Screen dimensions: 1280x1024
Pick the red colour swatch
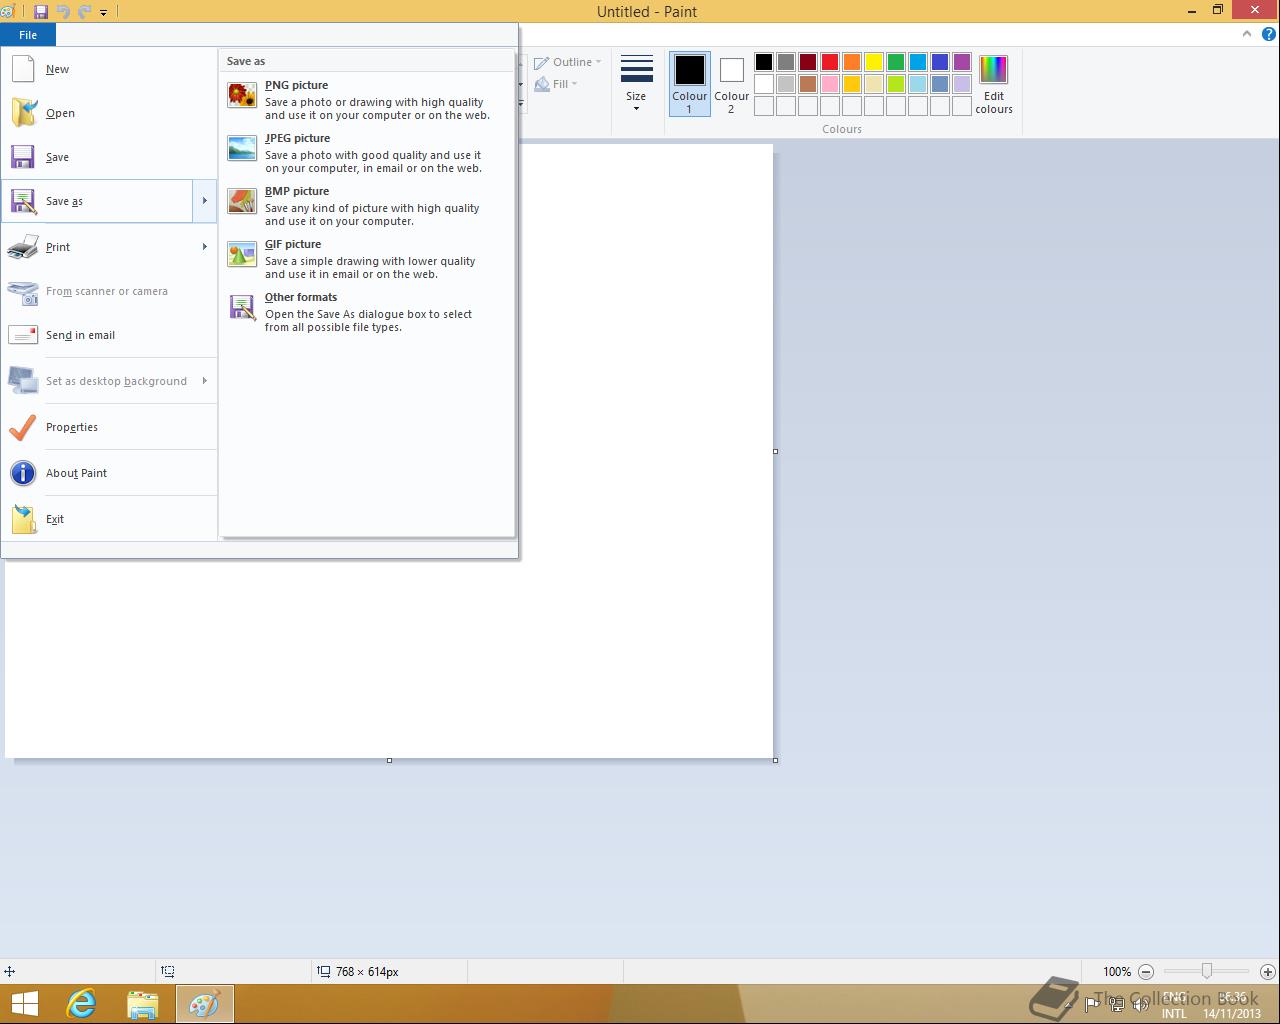pyautogui.click(x=830, y=62)
